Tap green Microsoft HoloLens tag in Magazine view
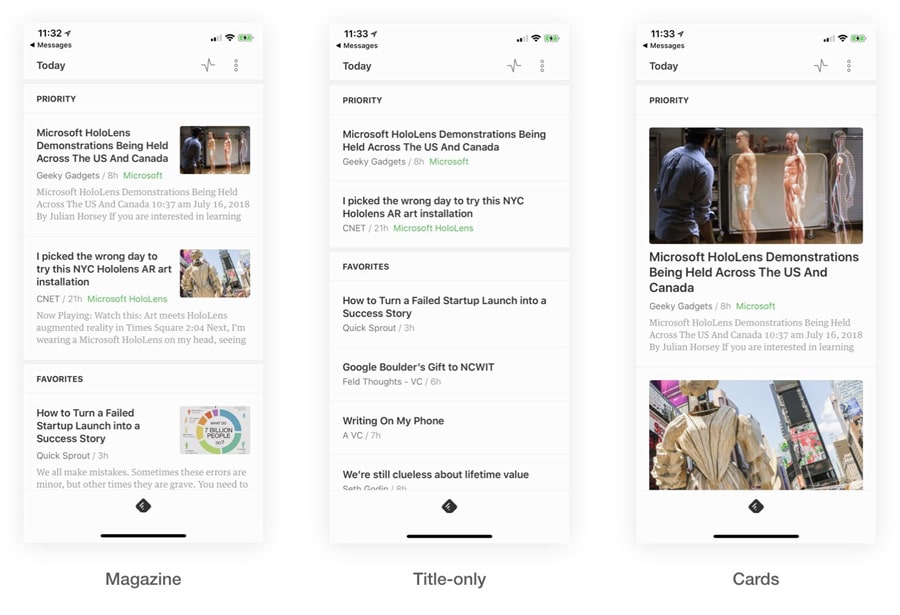This screenshot has width=900, height=615. coord(127,299)
